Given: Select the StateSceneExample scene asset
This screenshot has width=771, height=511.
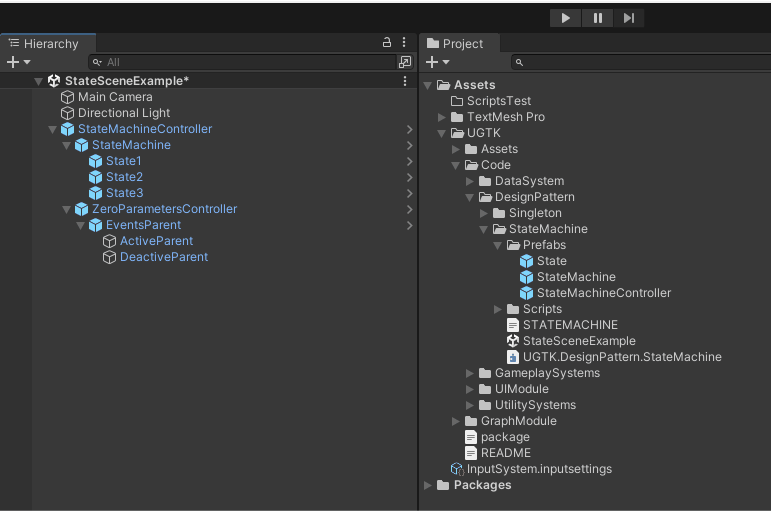Looking at the screenshot, I should (579, 341).
